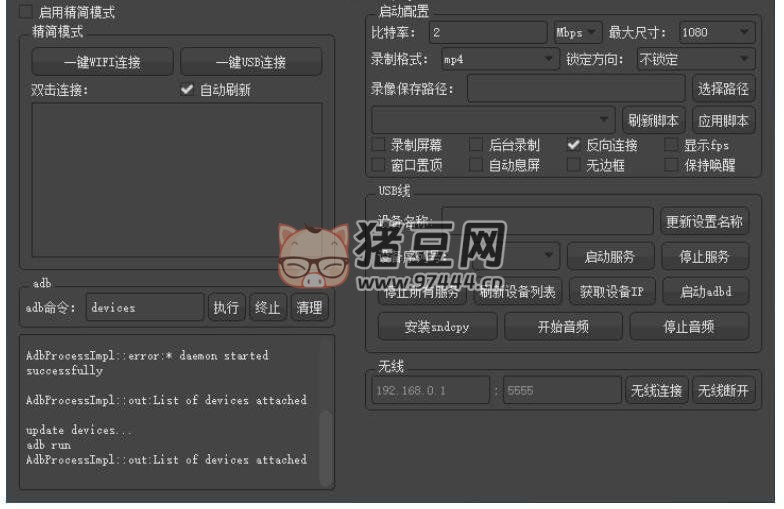Focus the 比特率 value field

point(488,32)
